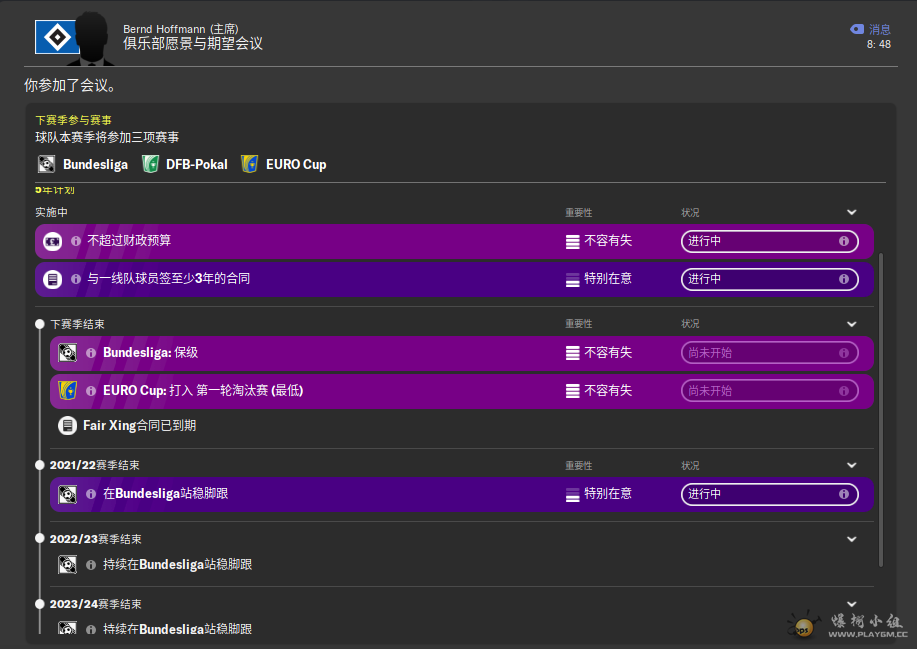
Task: Open 进行中 status for 在Bundesliga站稳脚跟
Action: pos(769,494)
